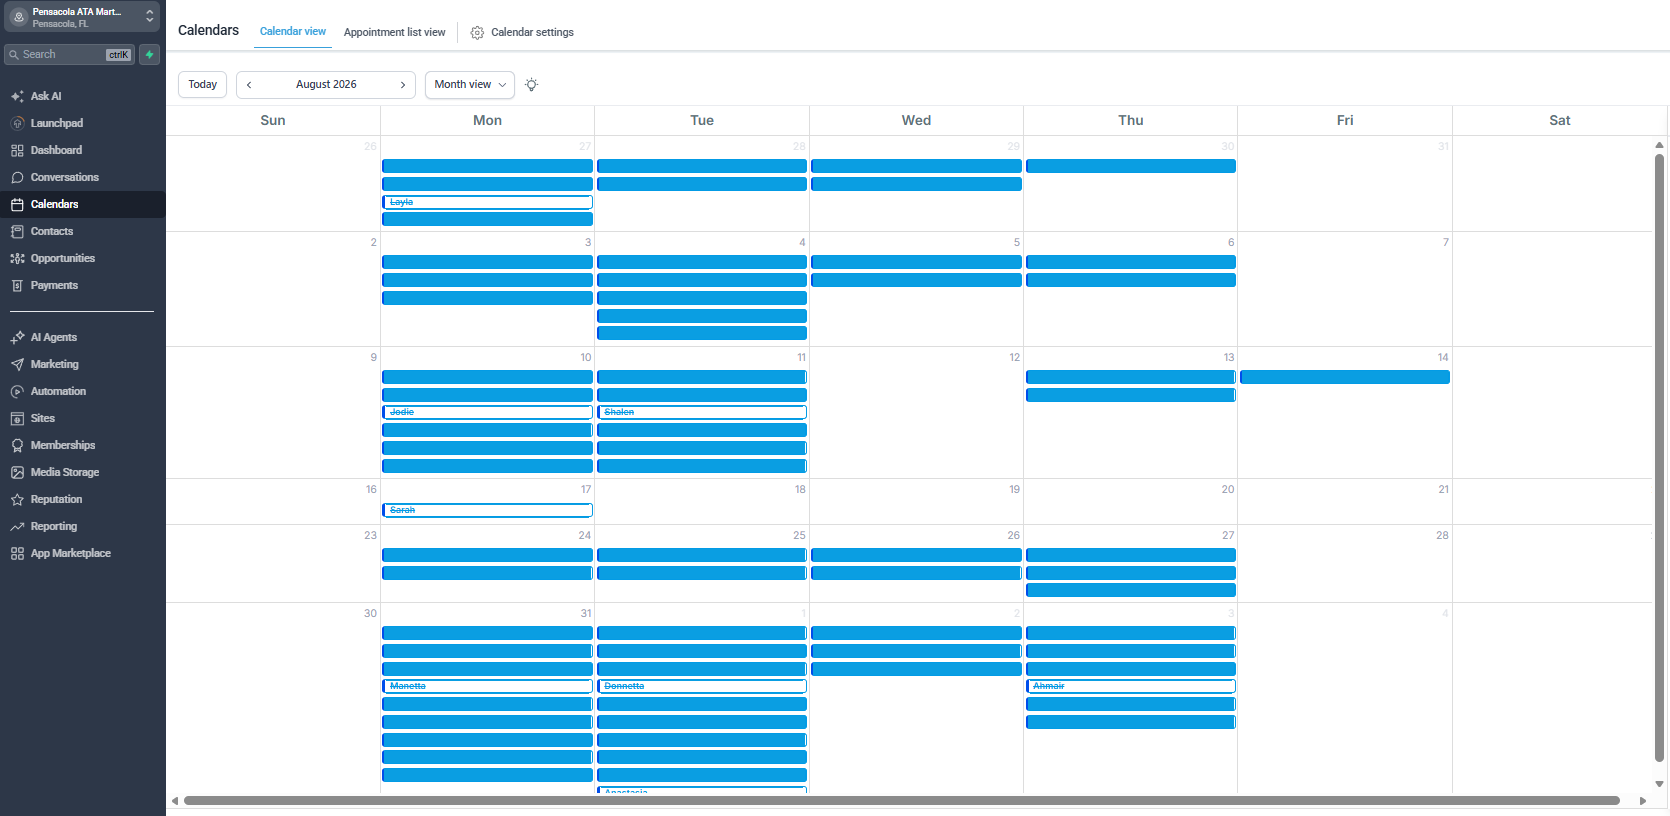This screenshot has height=816, width=1670.
Task: Click the August 2026 month label
Action: pos(326,85)
